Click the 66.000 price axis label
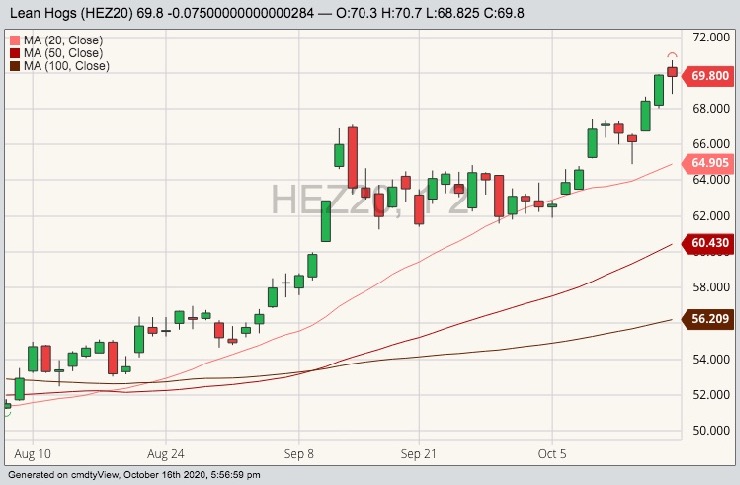Image resolution: width=740 pixels, height=485 pixels. tap(711, 144)
